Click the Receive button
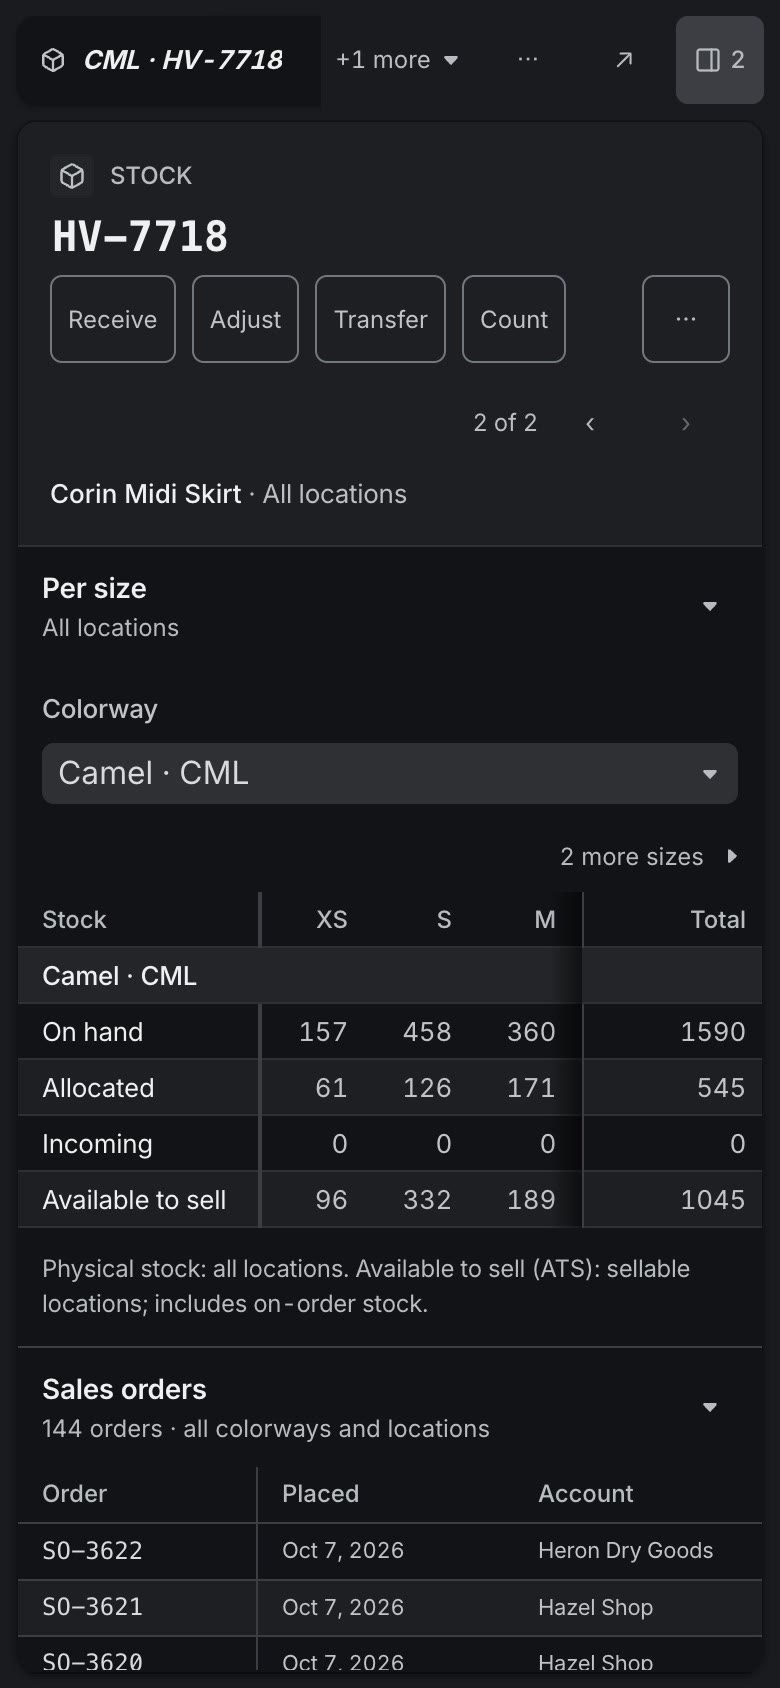The image size is (780, 1688). tap(113, 319)
